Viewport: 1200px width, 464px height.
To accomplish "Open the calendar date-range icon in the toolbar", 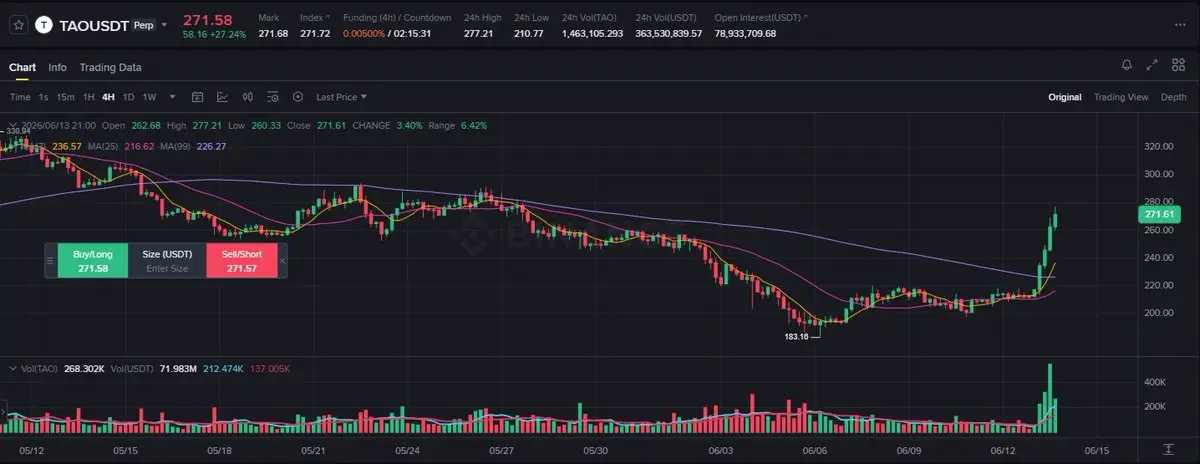I will tap(197, 97).
